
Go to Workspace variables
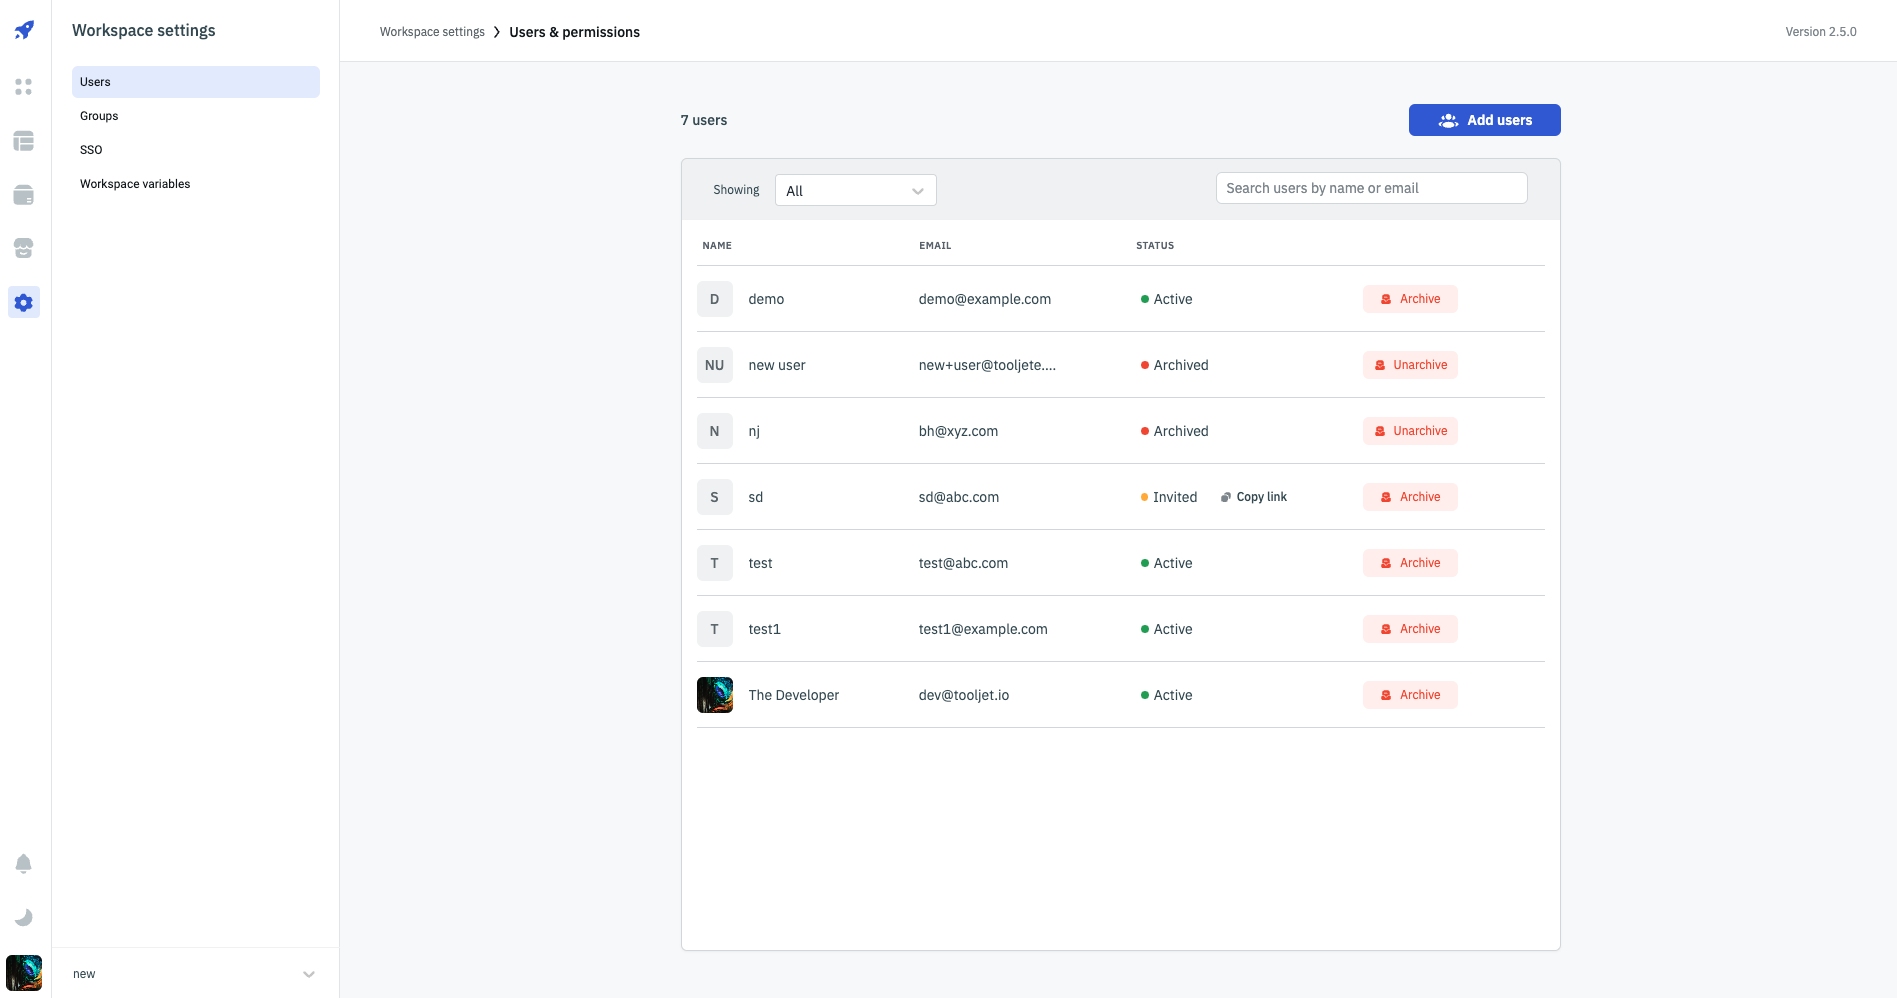tap(135, 184)
